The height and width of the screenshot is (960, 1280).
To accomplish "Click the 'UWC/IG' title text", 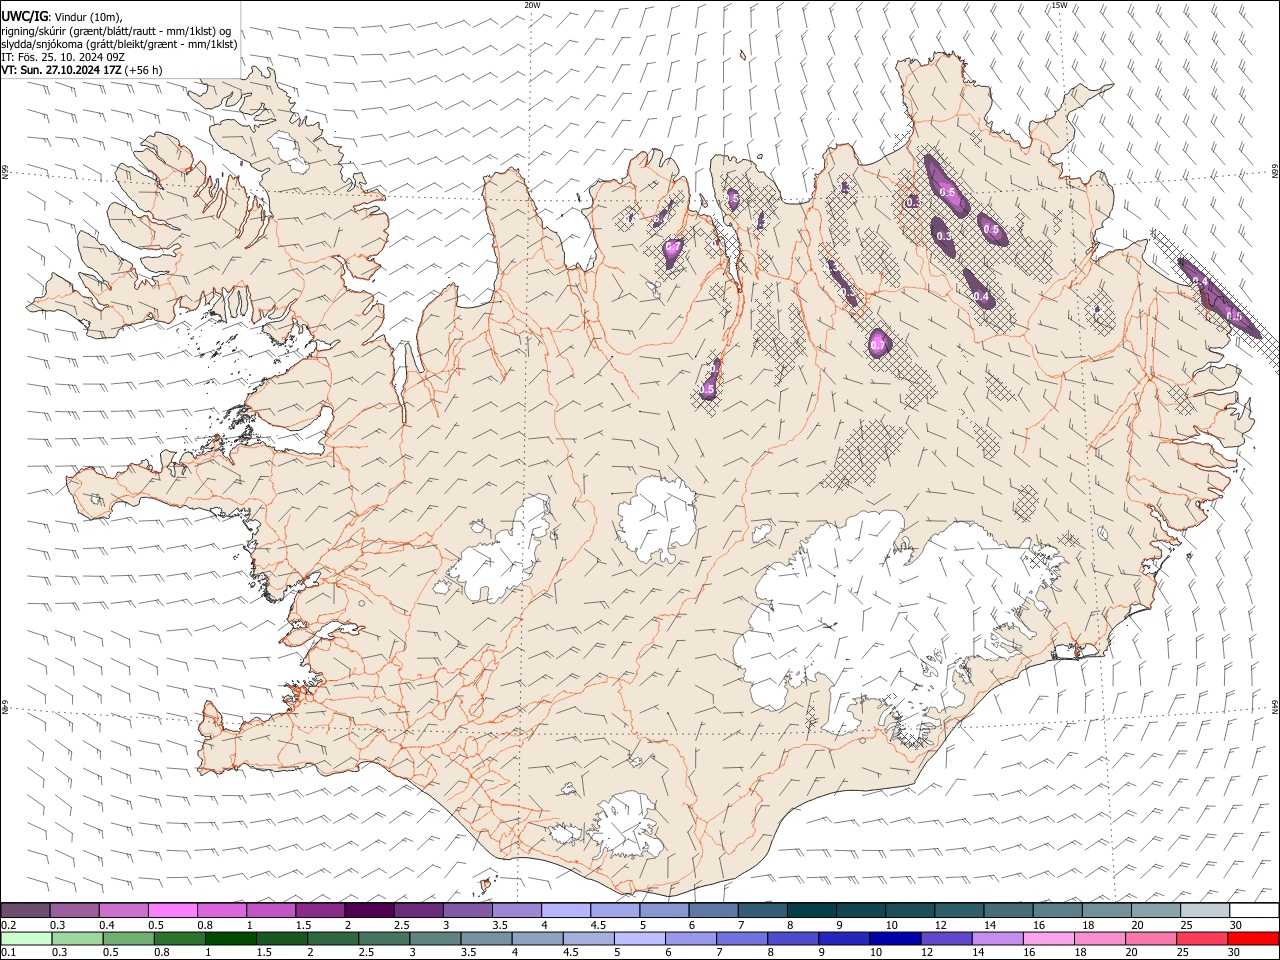I will [25, 17].
